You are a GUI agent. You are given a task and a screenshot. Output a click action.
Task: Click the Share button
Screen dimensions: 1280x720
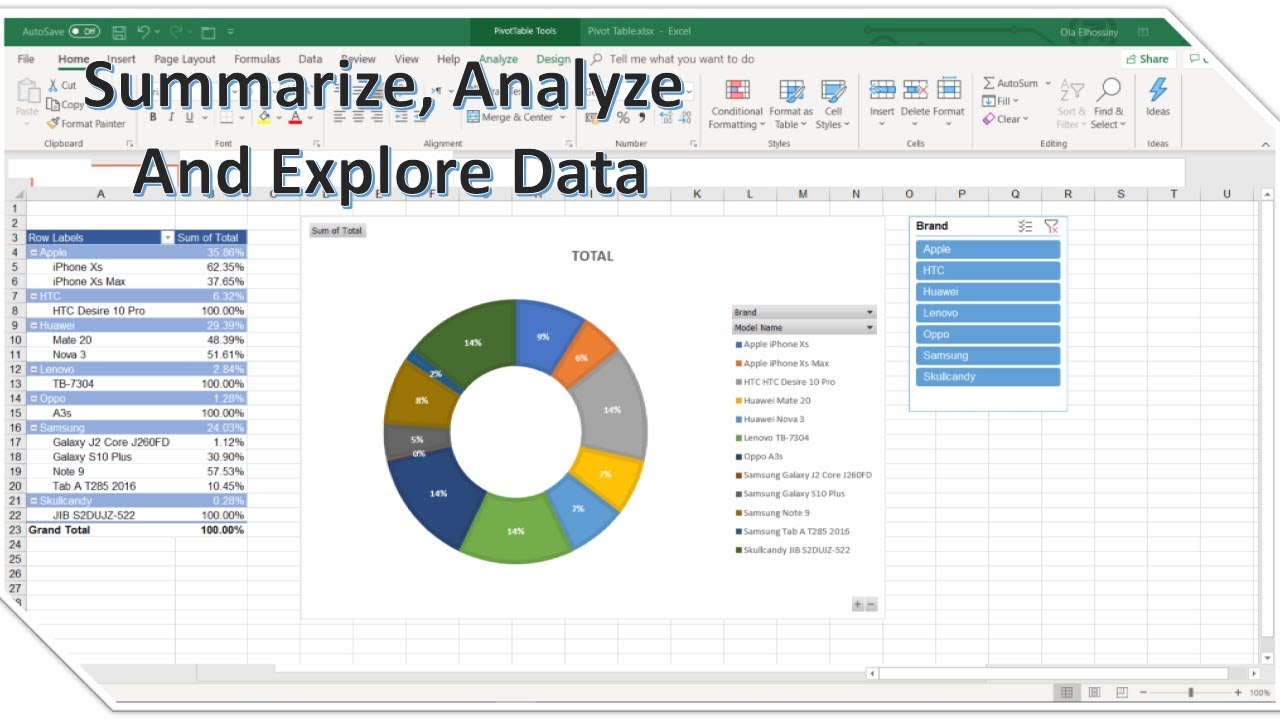1147,59
